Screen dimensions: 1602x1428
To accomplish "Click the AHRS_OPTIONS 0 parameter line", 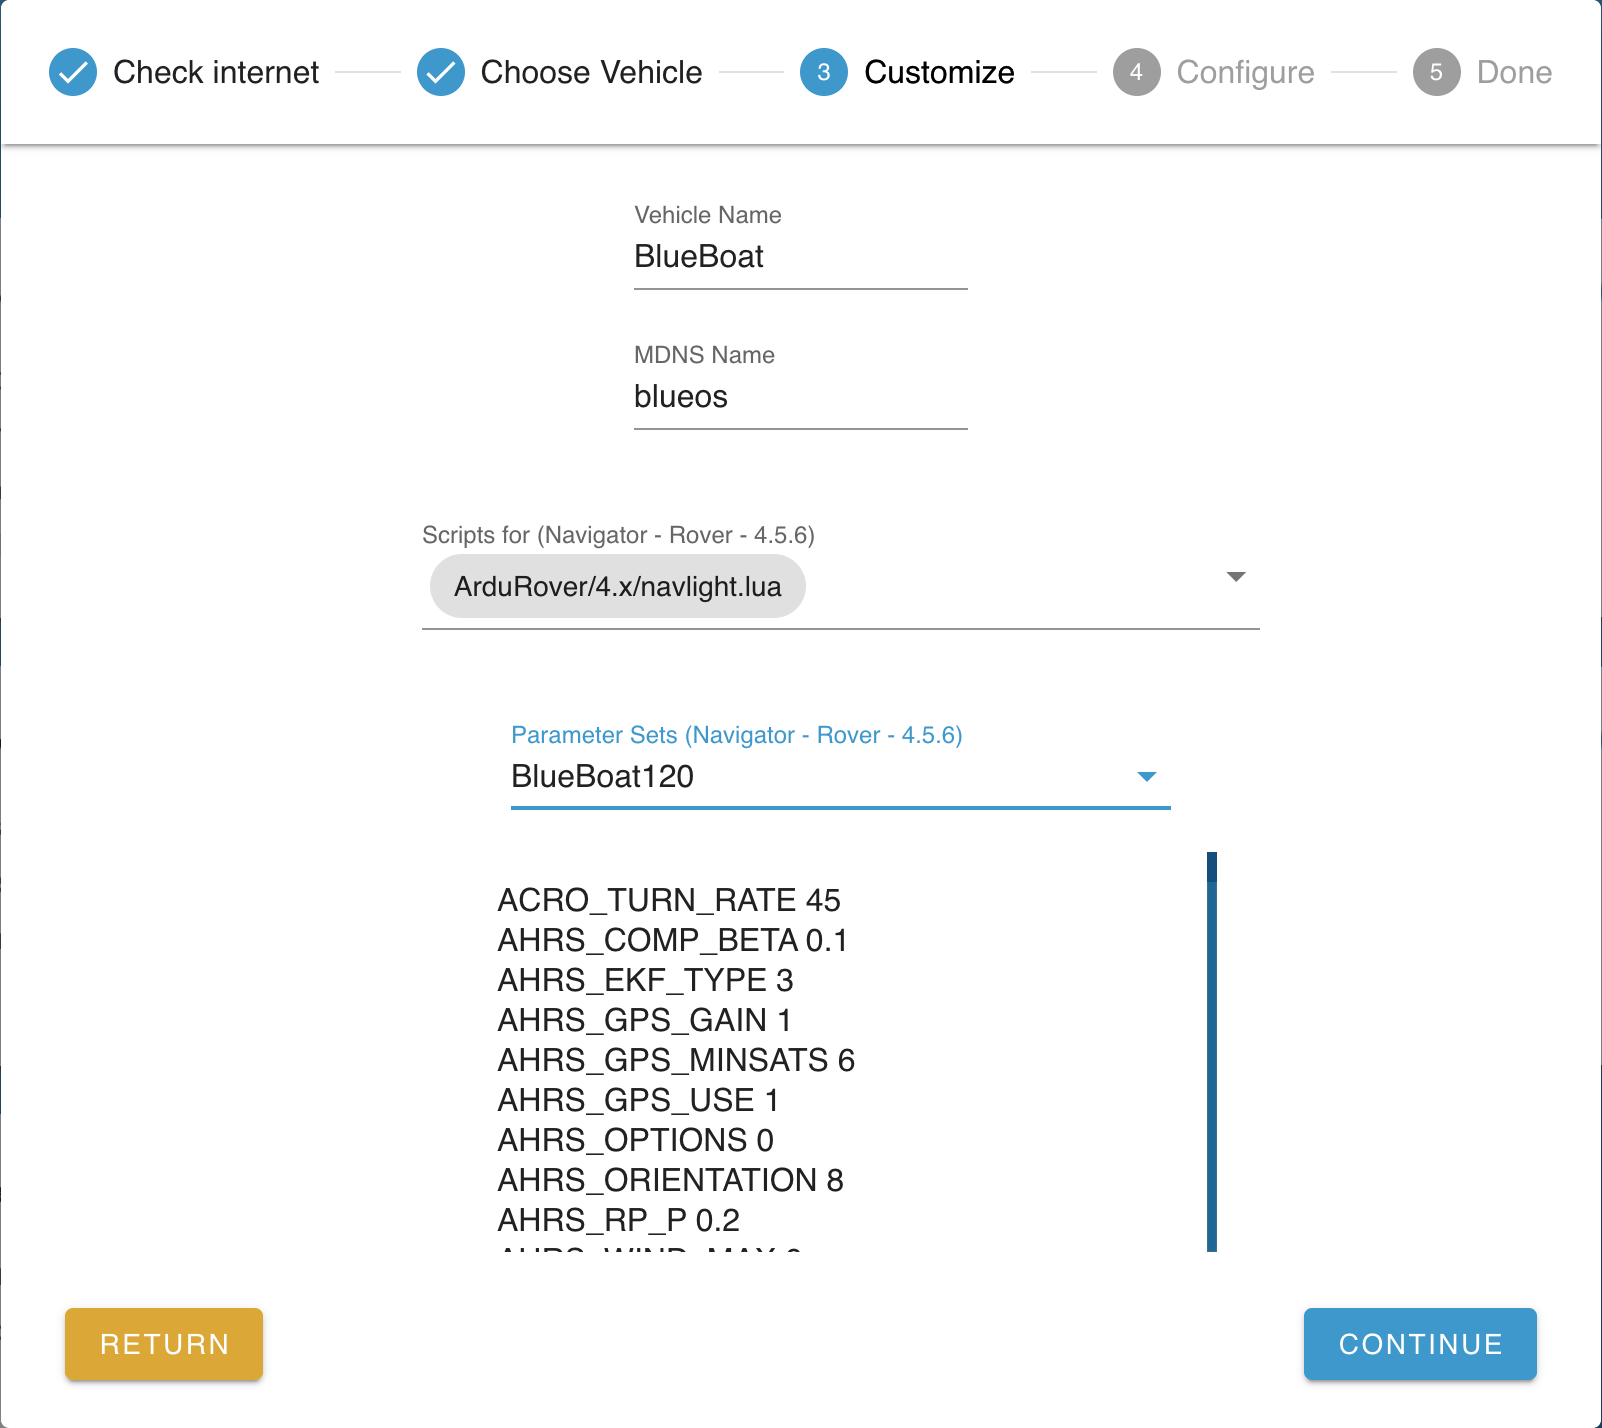I will pos(636,1140).
